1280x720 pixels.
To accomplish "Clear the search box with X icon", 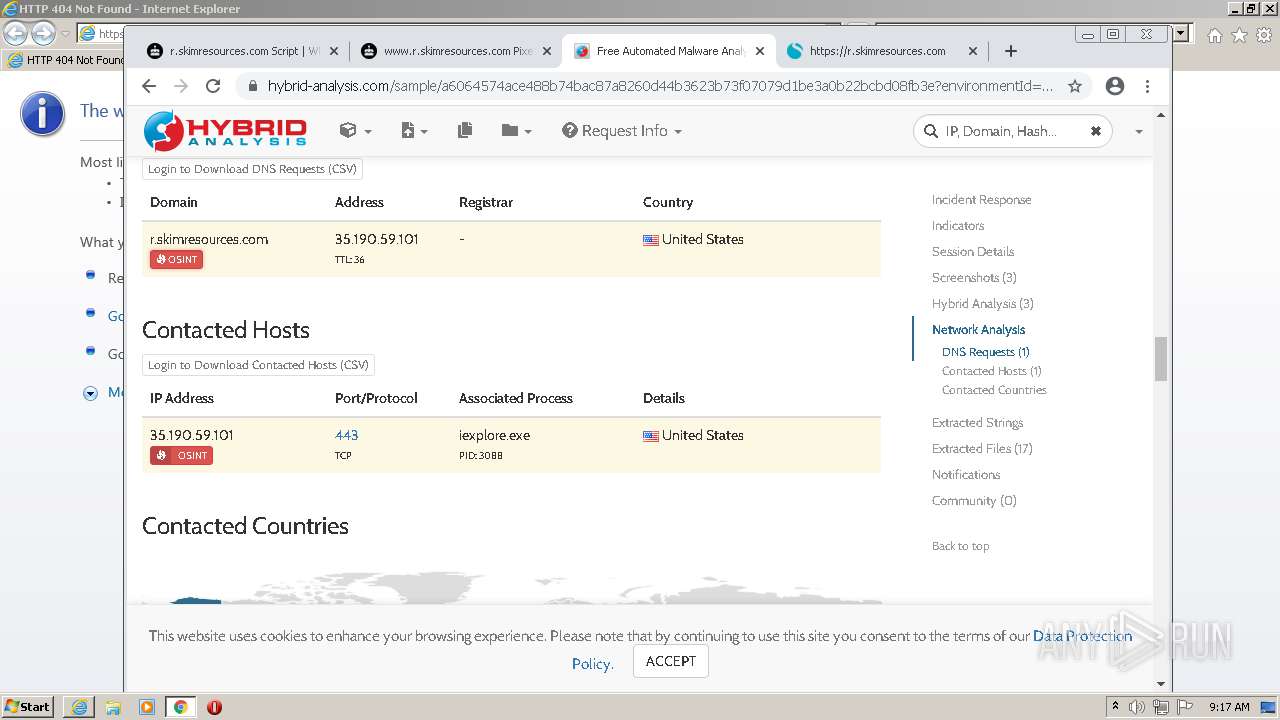I will [1095, 131].
